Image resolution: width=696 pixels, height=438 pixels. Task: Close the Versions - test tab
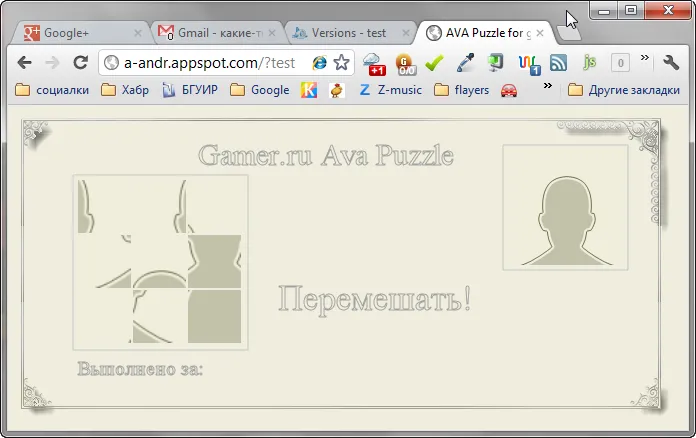(406, 33)
